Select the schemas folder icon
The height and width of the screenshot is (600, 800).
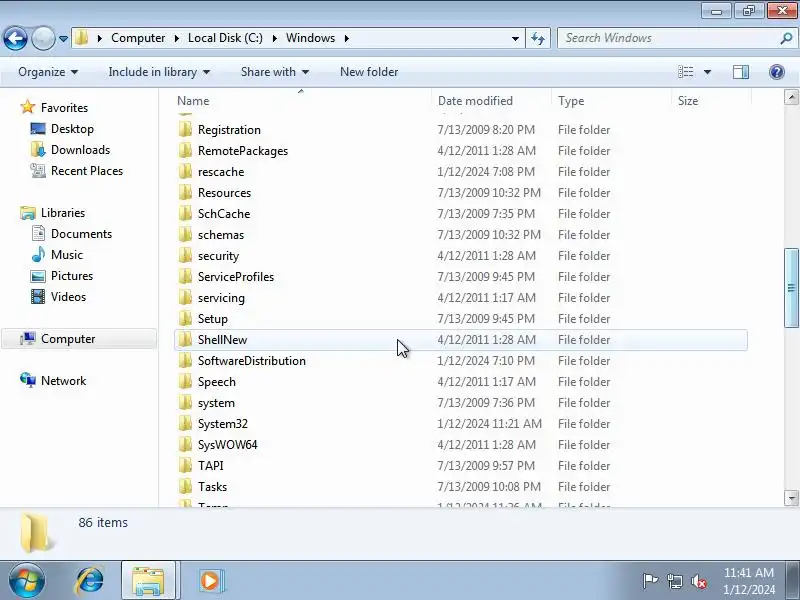point(186,234)
